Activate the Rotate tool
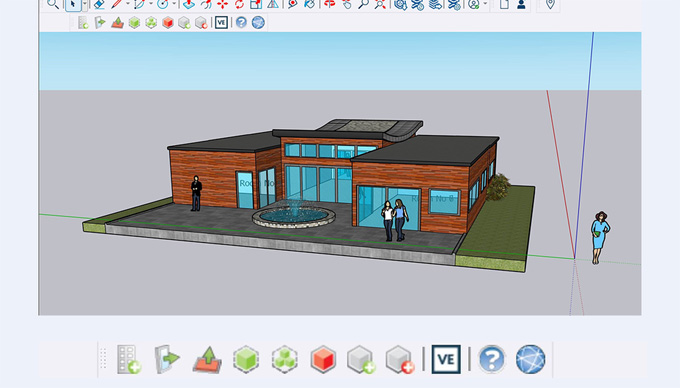 239,4
